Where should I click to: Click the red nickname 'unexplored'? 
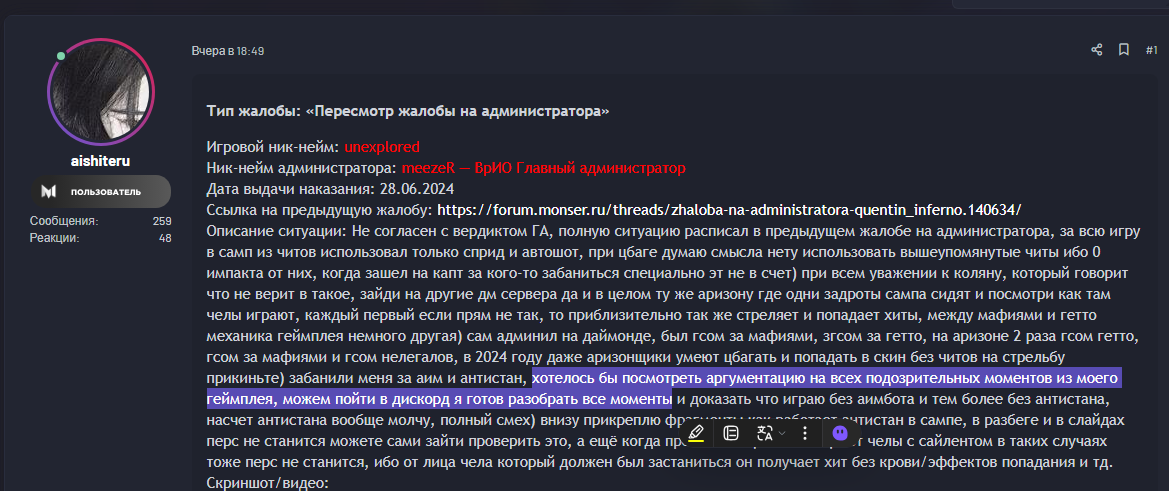(x=382, y=146)
